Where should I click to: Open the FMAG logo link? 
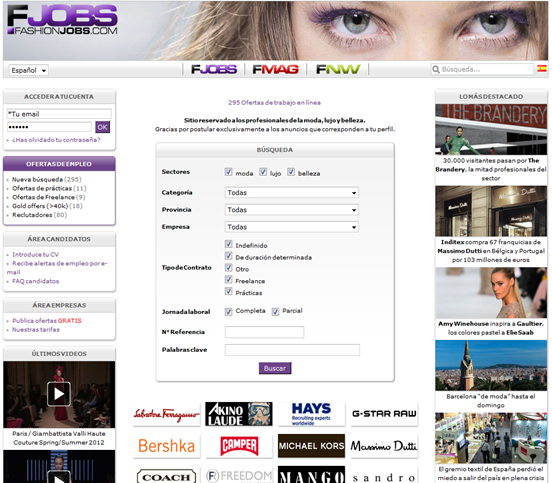click(275, 69)
